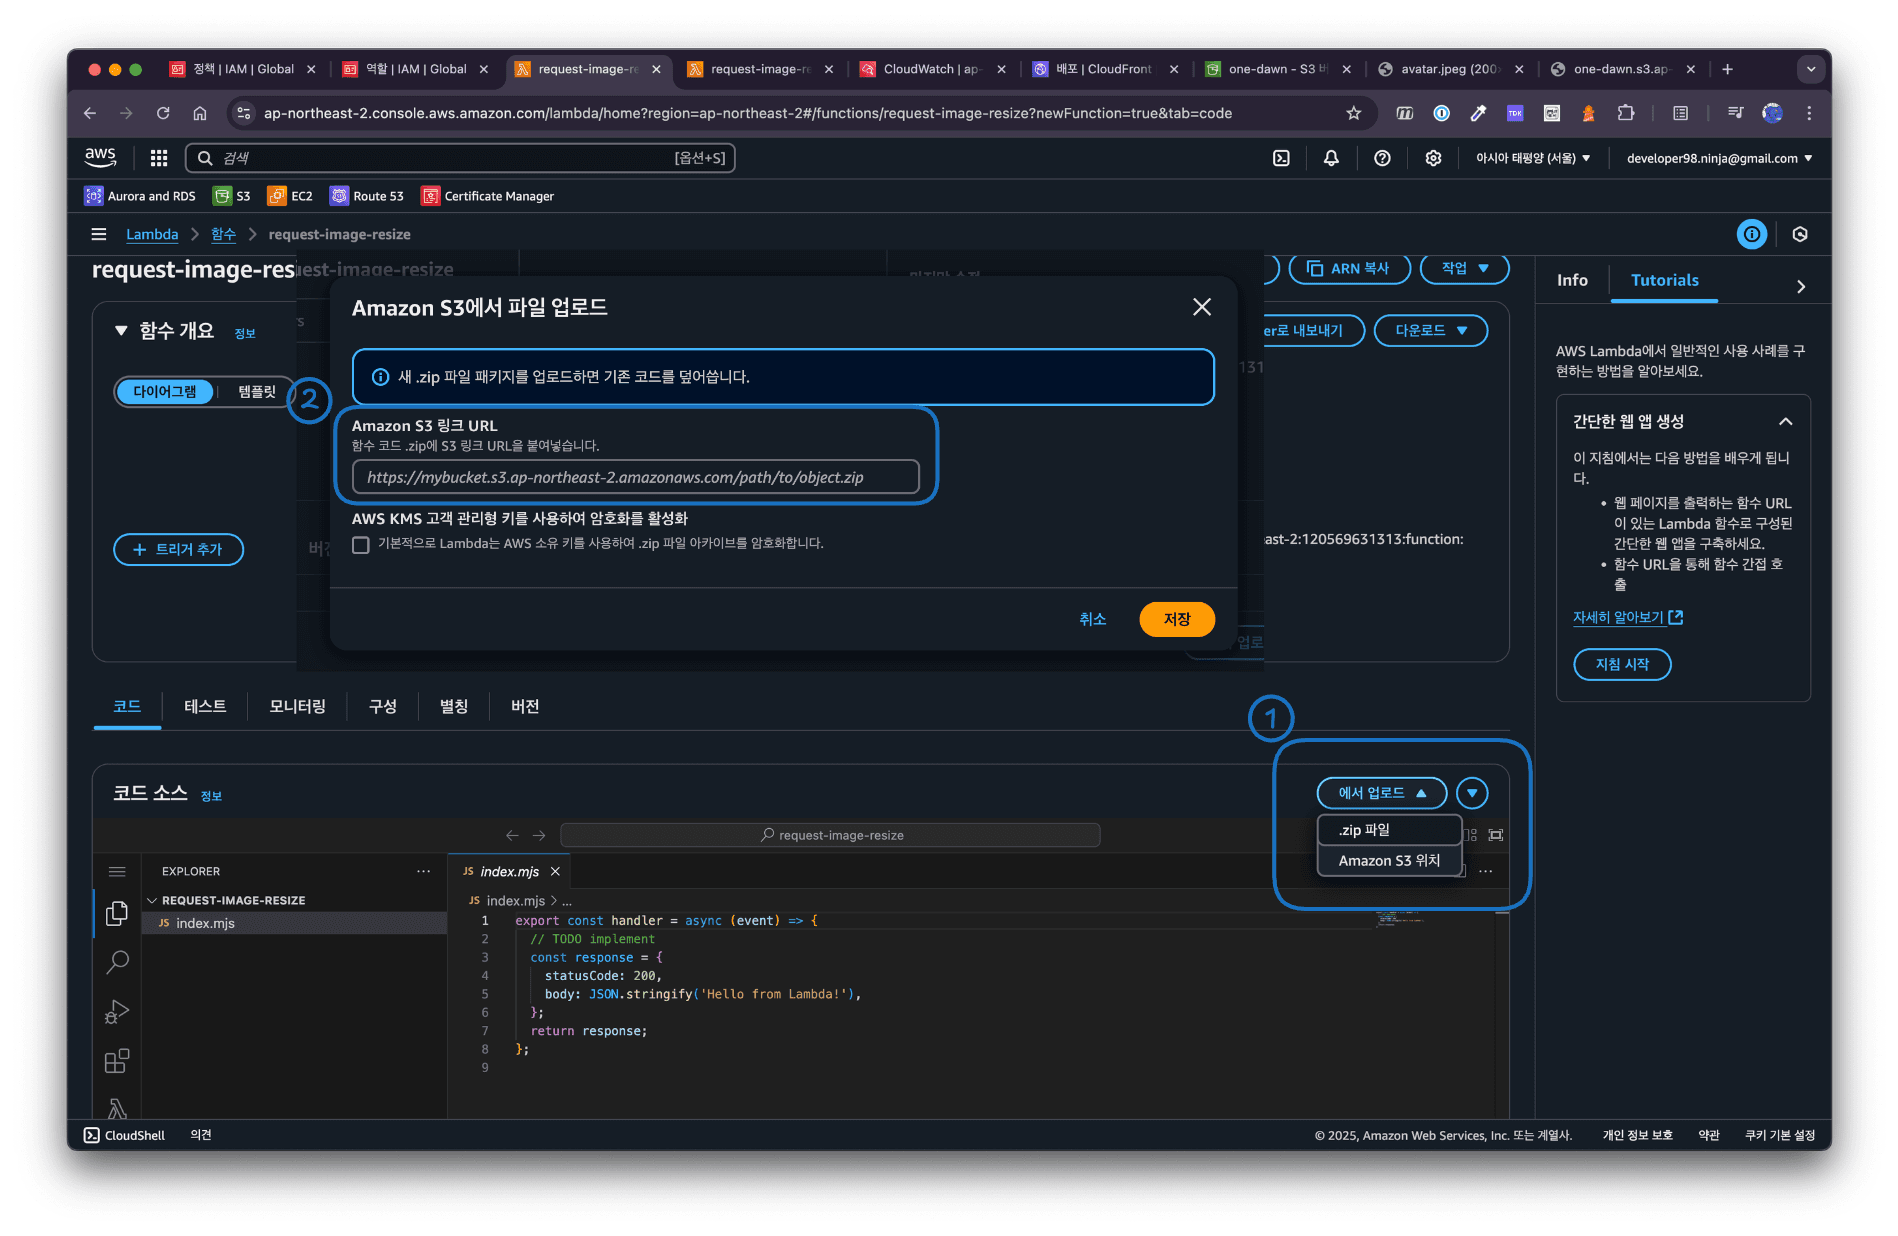Viewport: 1898px width, 1236px height.
Task: Select .zip 파일 upload option
Action: click(1389, 830)
